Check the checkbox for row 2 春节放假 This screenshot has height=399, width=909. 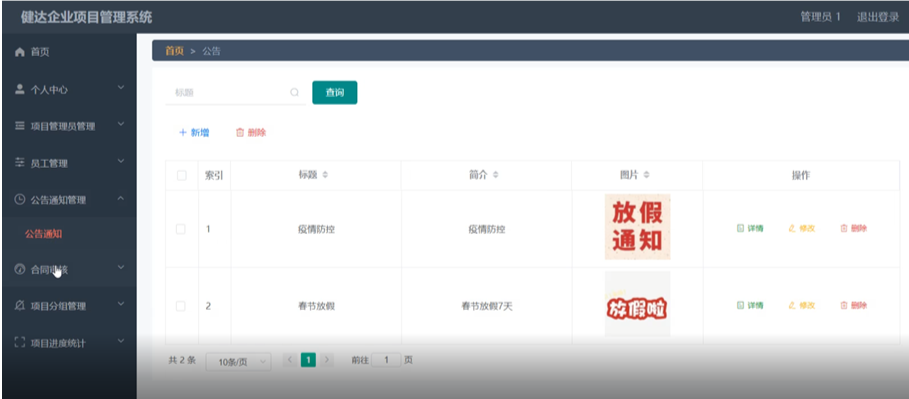click(x=181, y=306)
